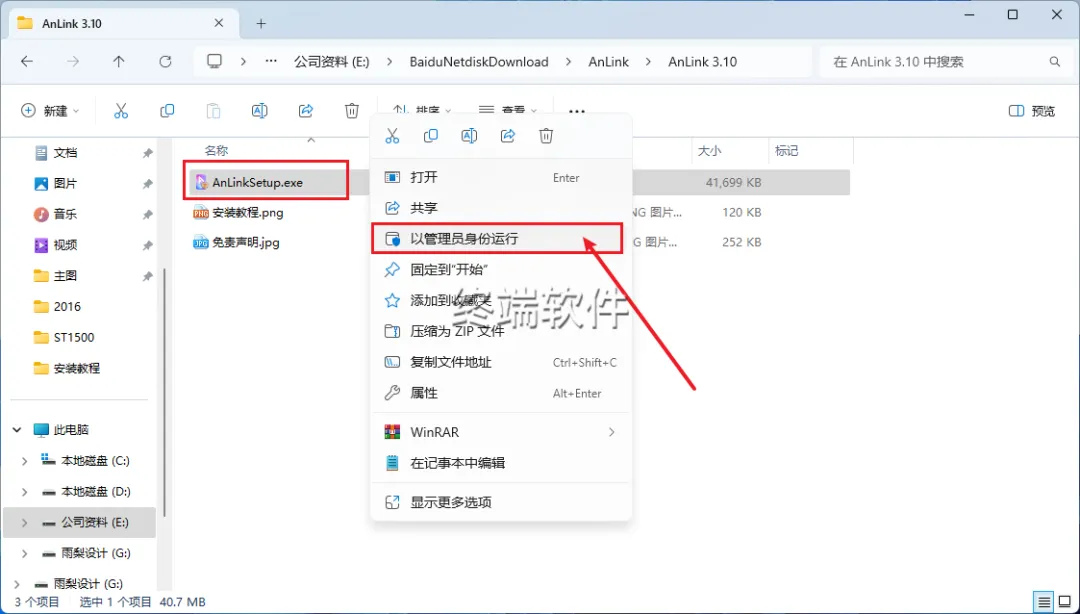This screenshot has width=1080, height=614.
Task: Expand the 公司资料 (E:) tree node
Action: (x=25, y=522)
